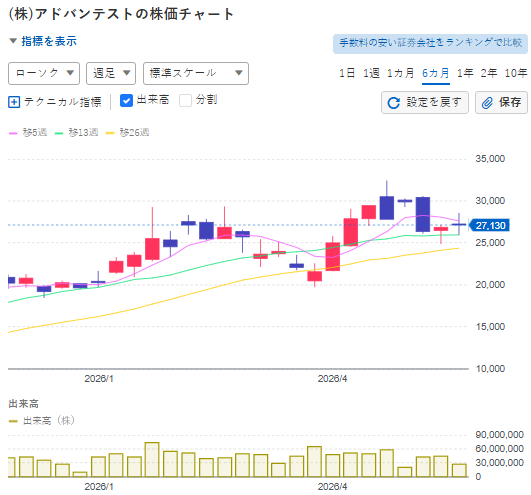531x495 pixels.
Task: Click the reload icon on 設定を戻す
Action: coord(394,103)
